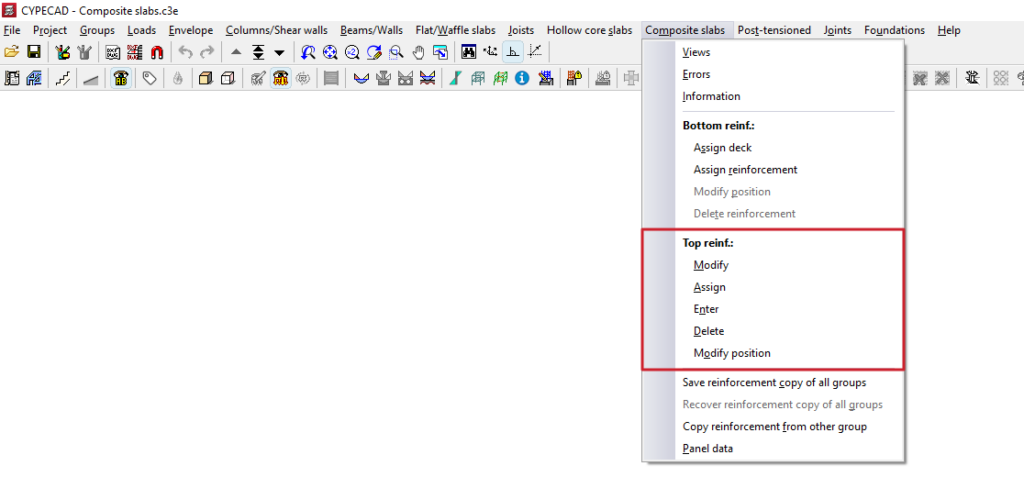Image resolution: width=1024 pixels, height=488 pixels.
Task: Open the Hollow core slabs menu
Action: (x=590, y=30)
